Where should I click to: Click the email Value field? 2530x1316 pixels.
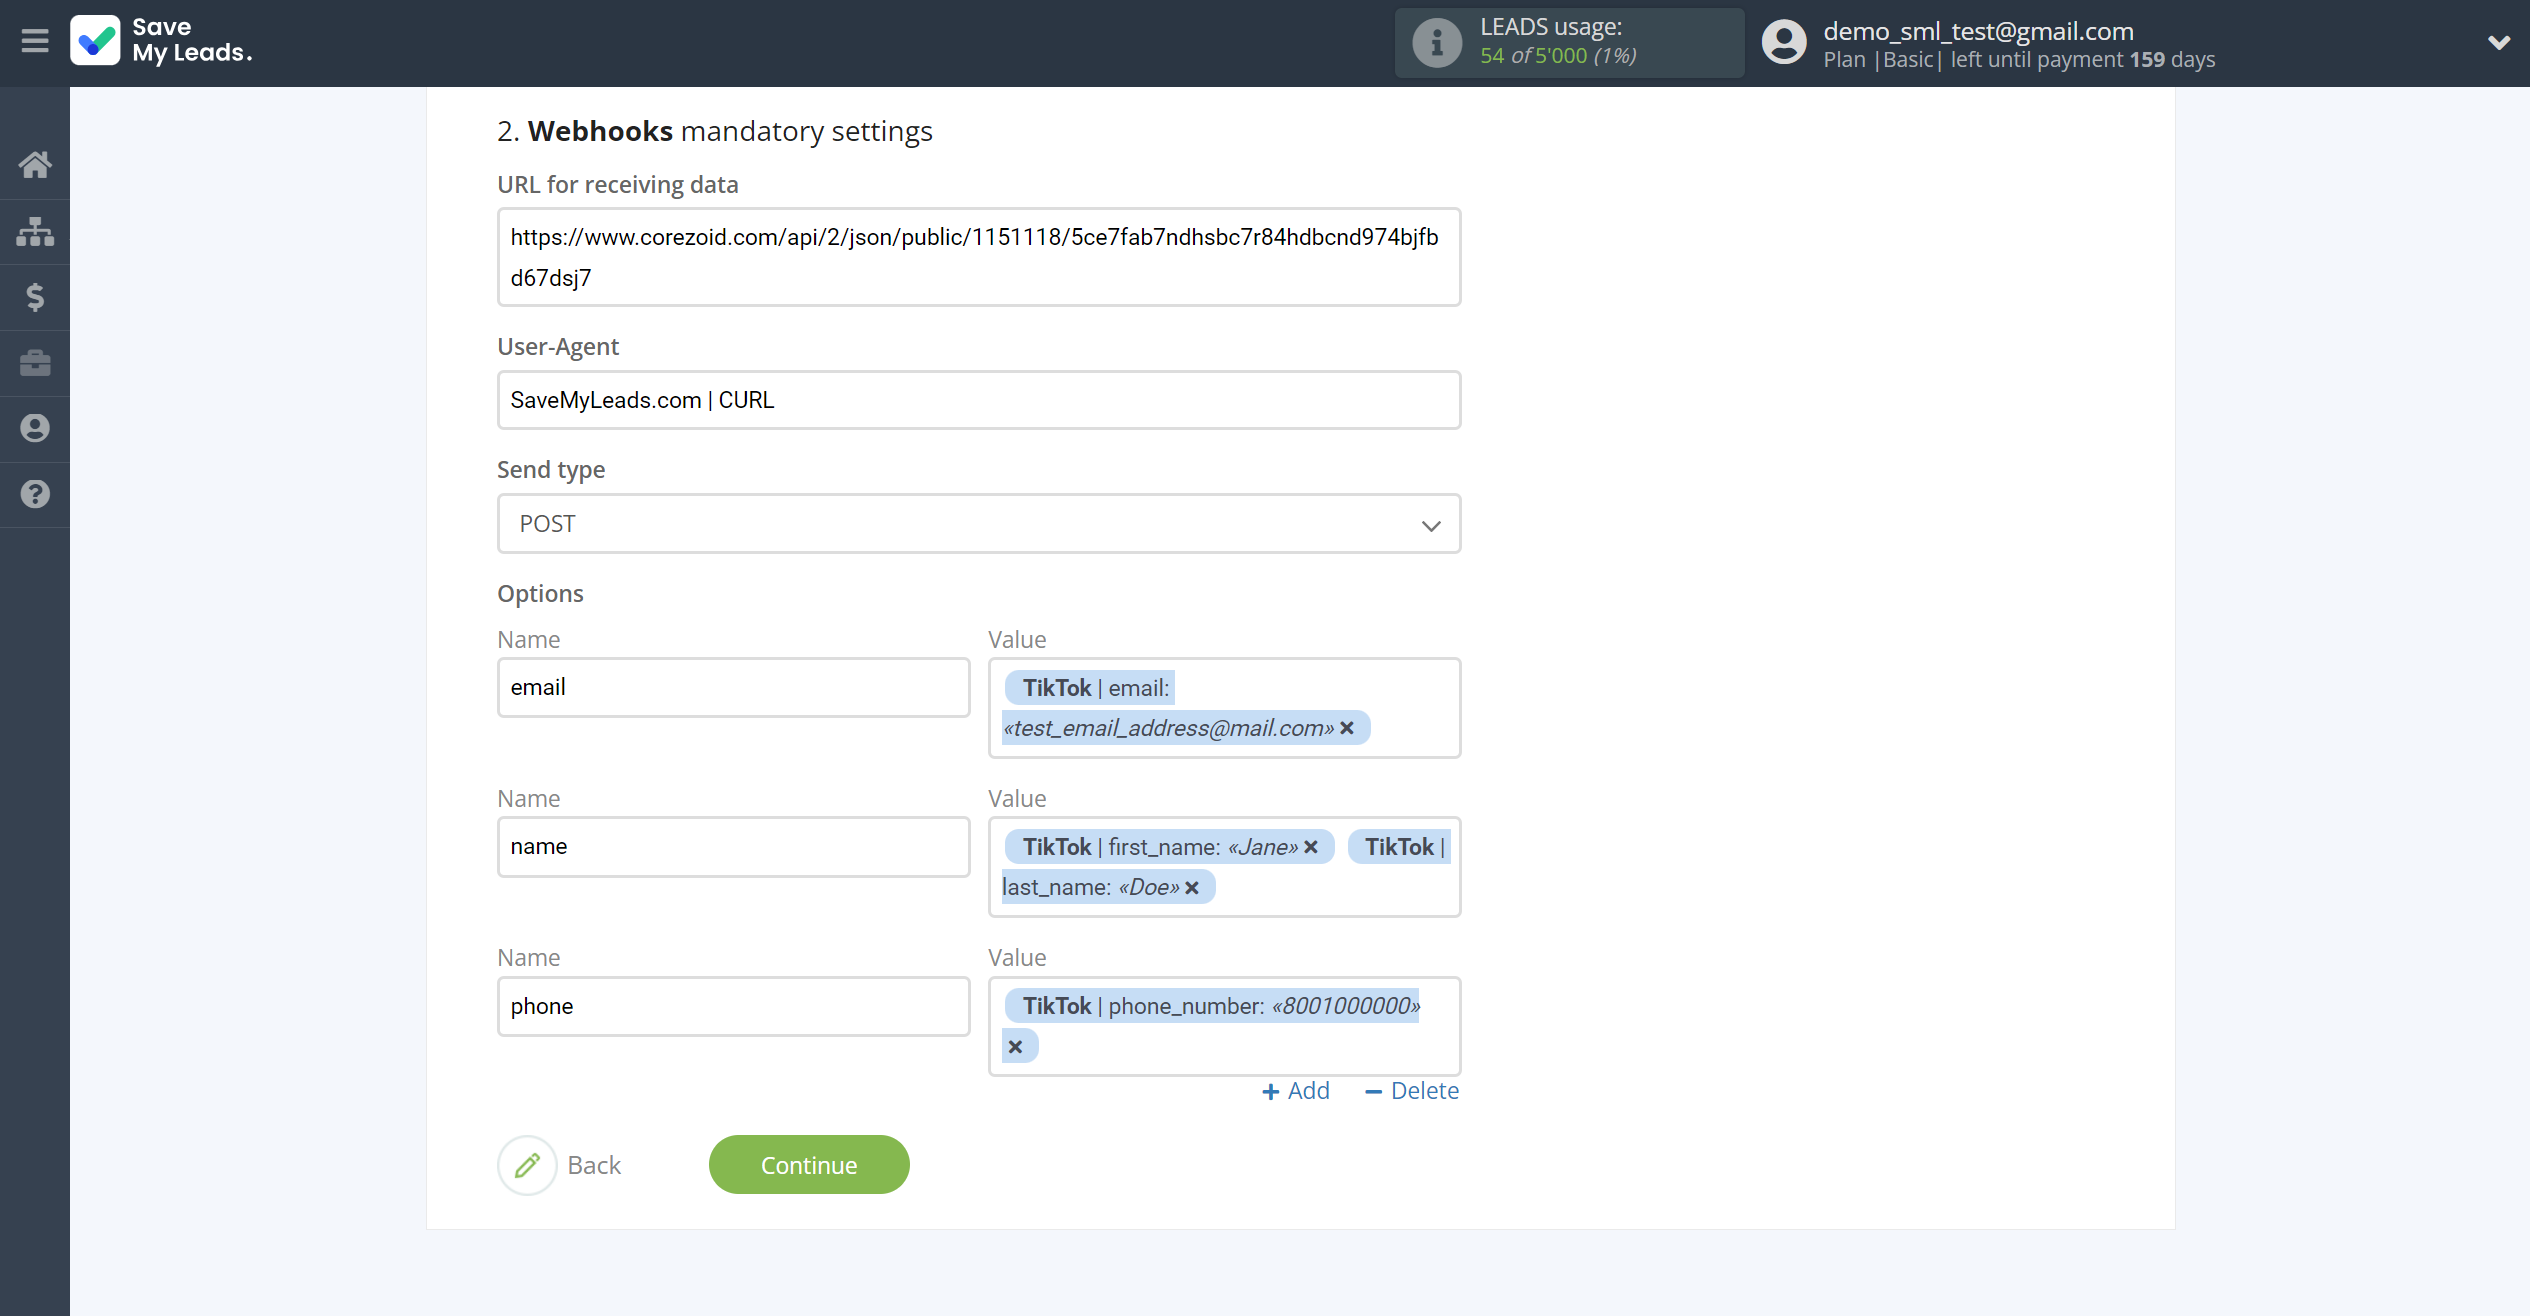1224,708
